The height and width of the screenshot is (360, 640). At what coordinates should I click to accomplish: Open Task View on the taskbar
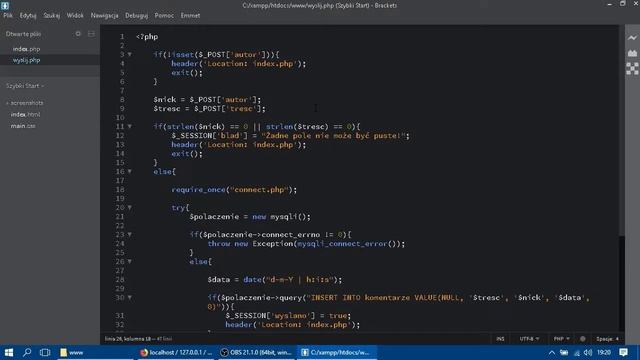(x=45, y=352)
